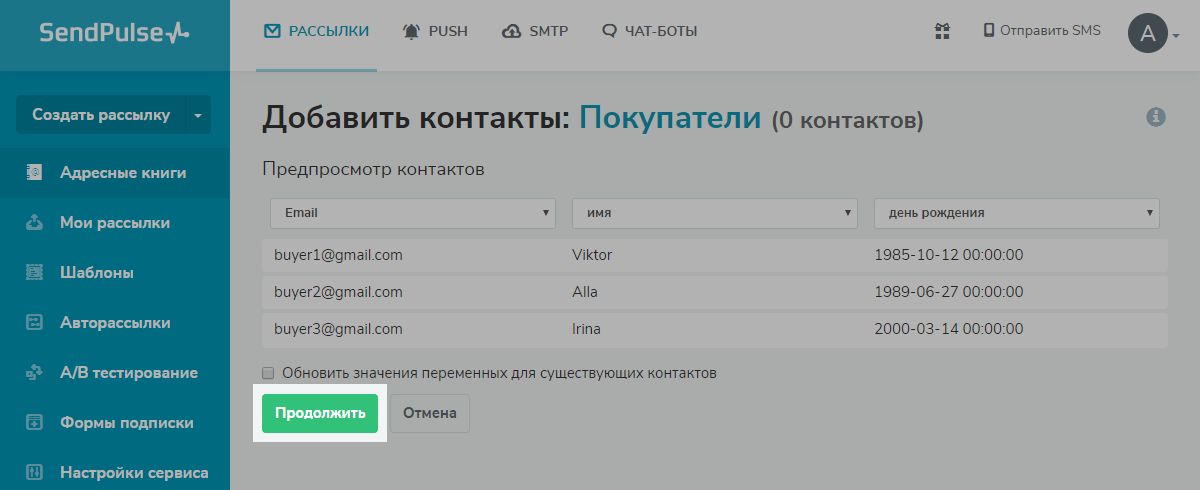This screenshot has height=490, width=1200.
Task: Open Мои рассылки in sidebar
Action: click(x=115, y=223)
